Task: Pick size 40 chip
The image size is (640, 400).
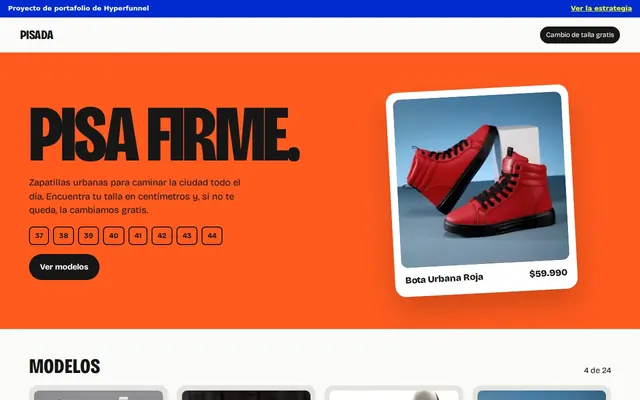Action: 113,236
